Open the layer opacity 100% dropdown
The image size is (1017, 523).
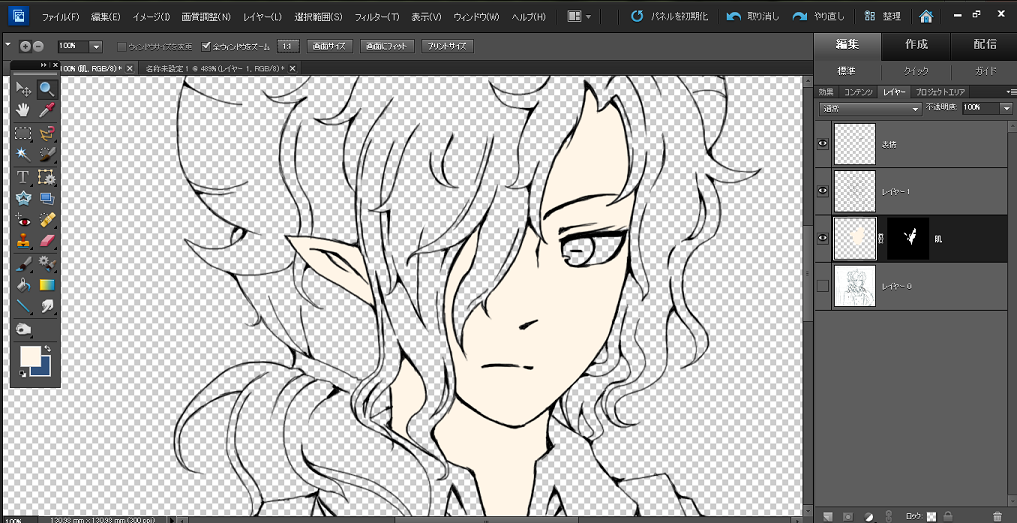click(x=1006, y=108)
